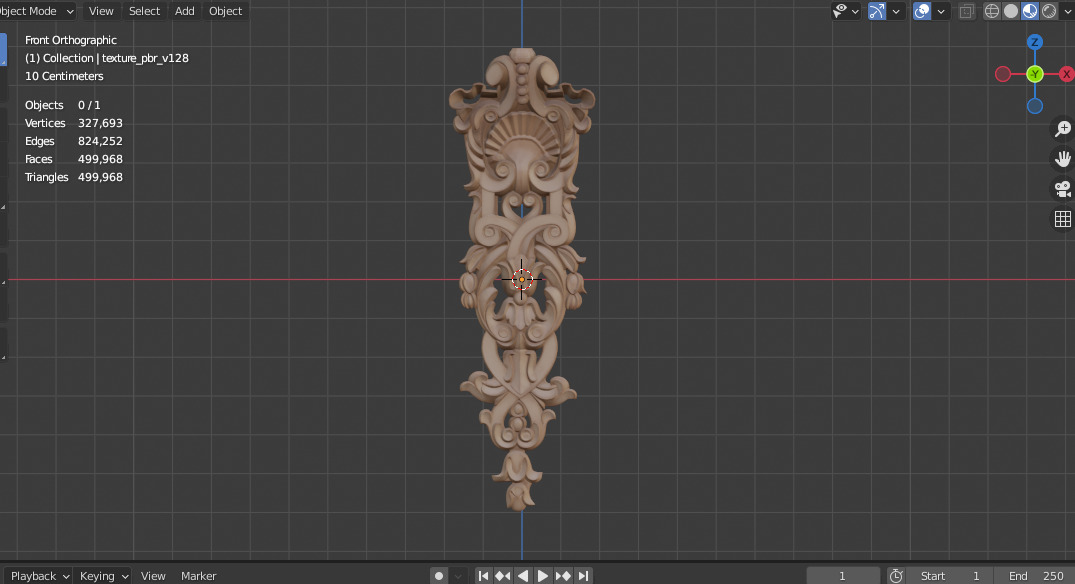Expand the visibility options arrow beside the eye icon
Viewport: 1075px width, 584px height.
coord(855,12)
